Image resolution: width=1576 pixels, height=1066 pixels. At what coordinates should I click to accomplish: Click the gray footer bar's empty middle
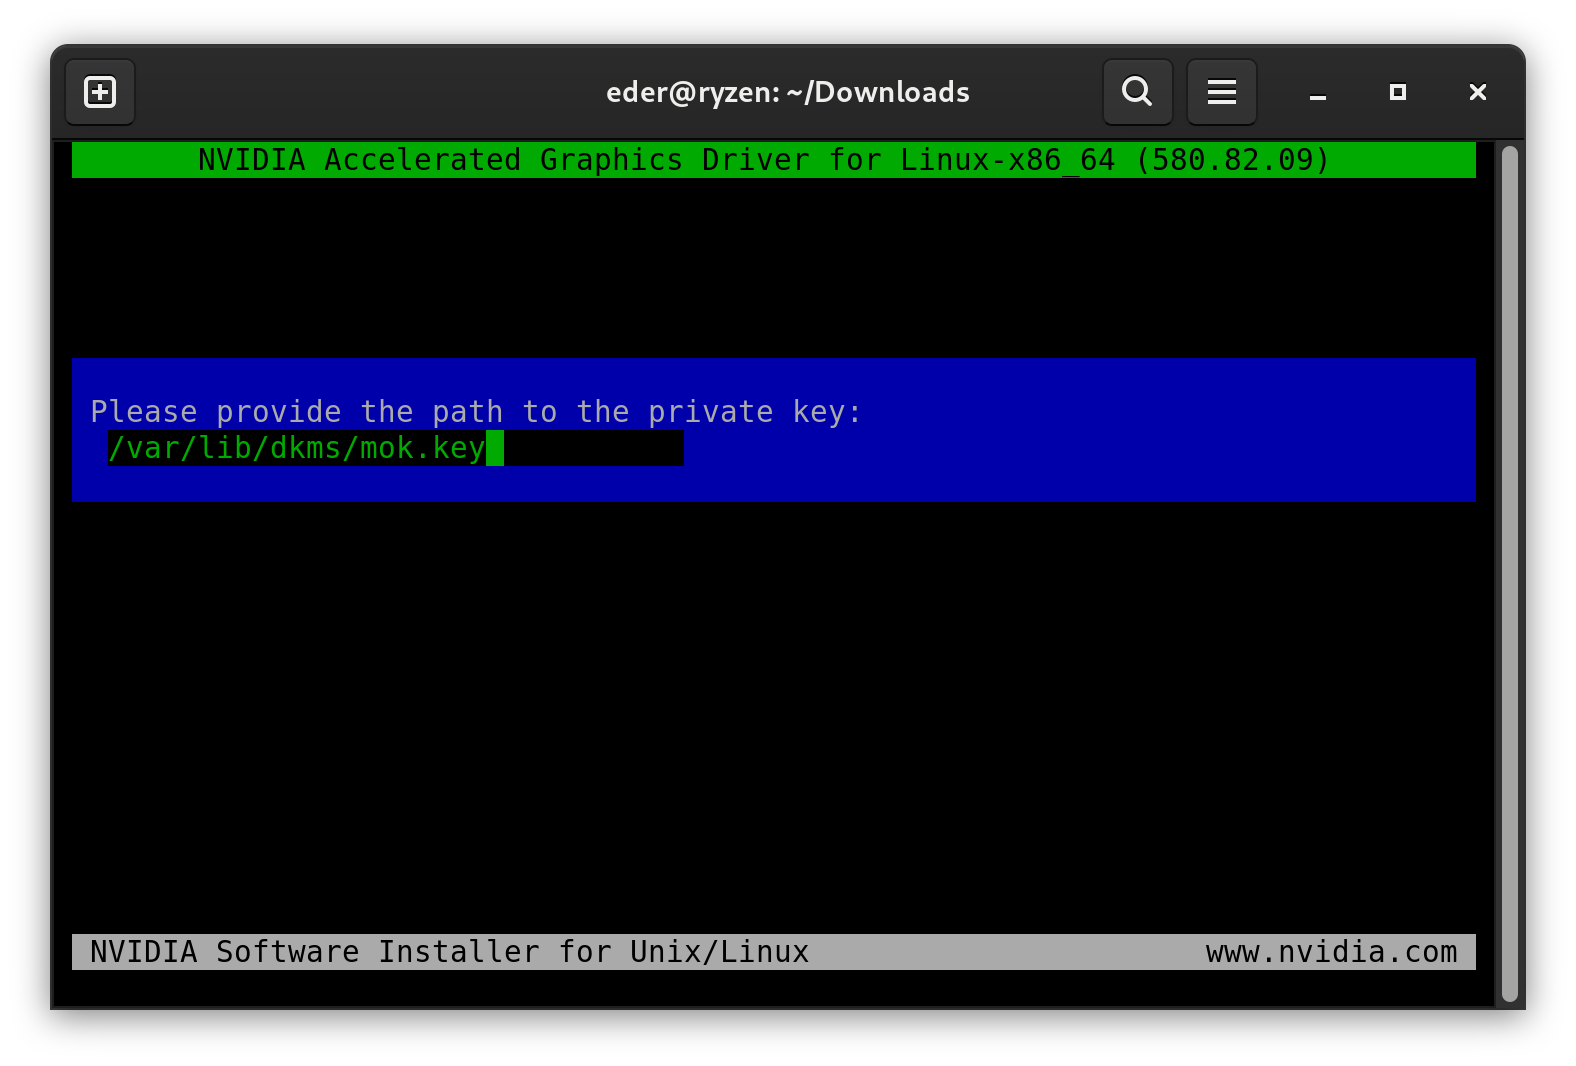point(1000,952)
